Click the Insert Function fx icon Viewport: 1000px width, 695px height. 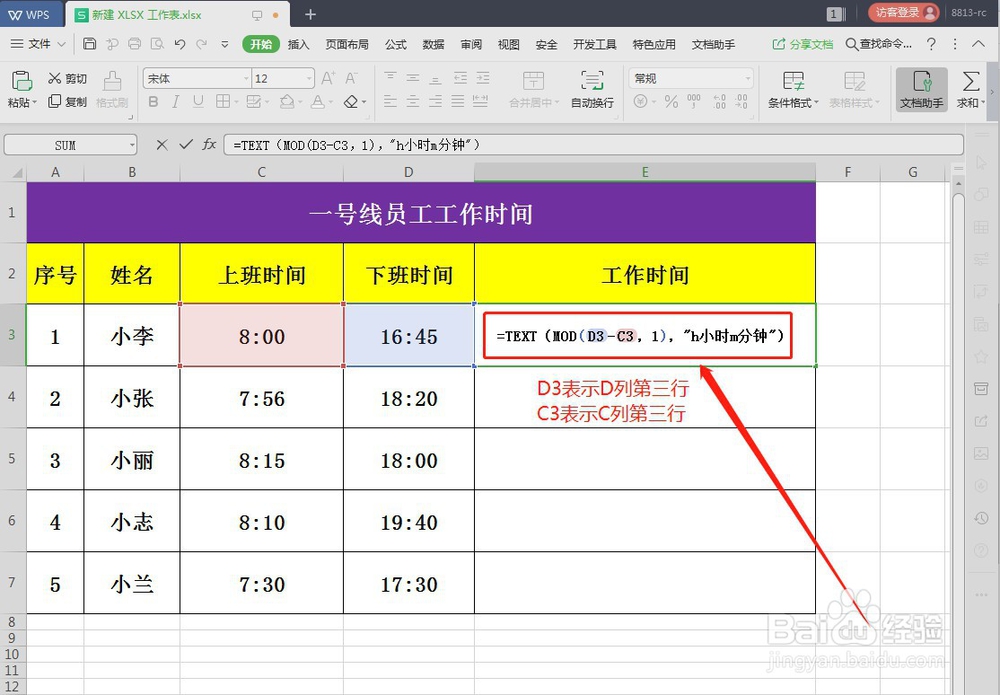click(209, 145)
